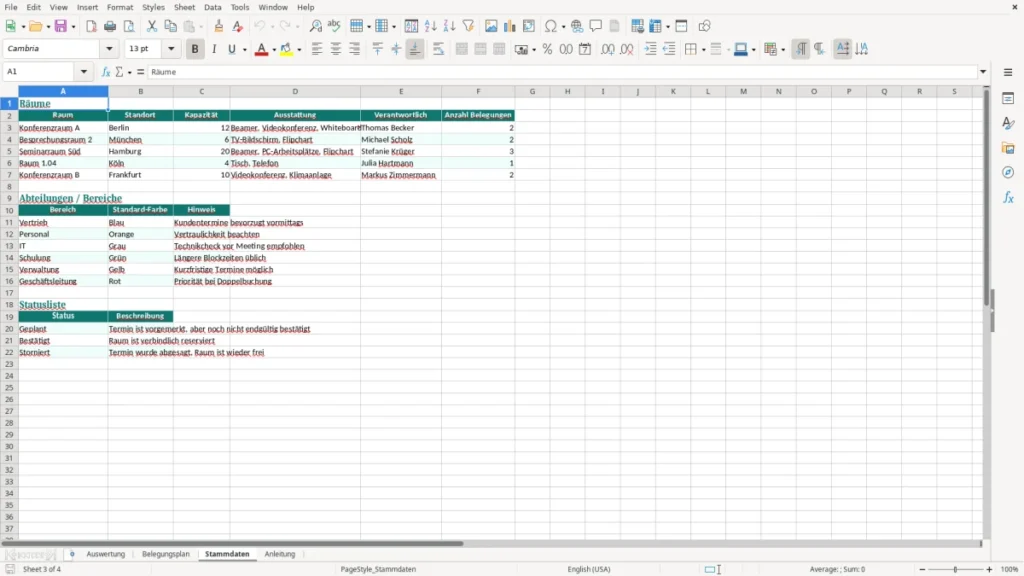Click the percent format icon

[x=547, y=49]
